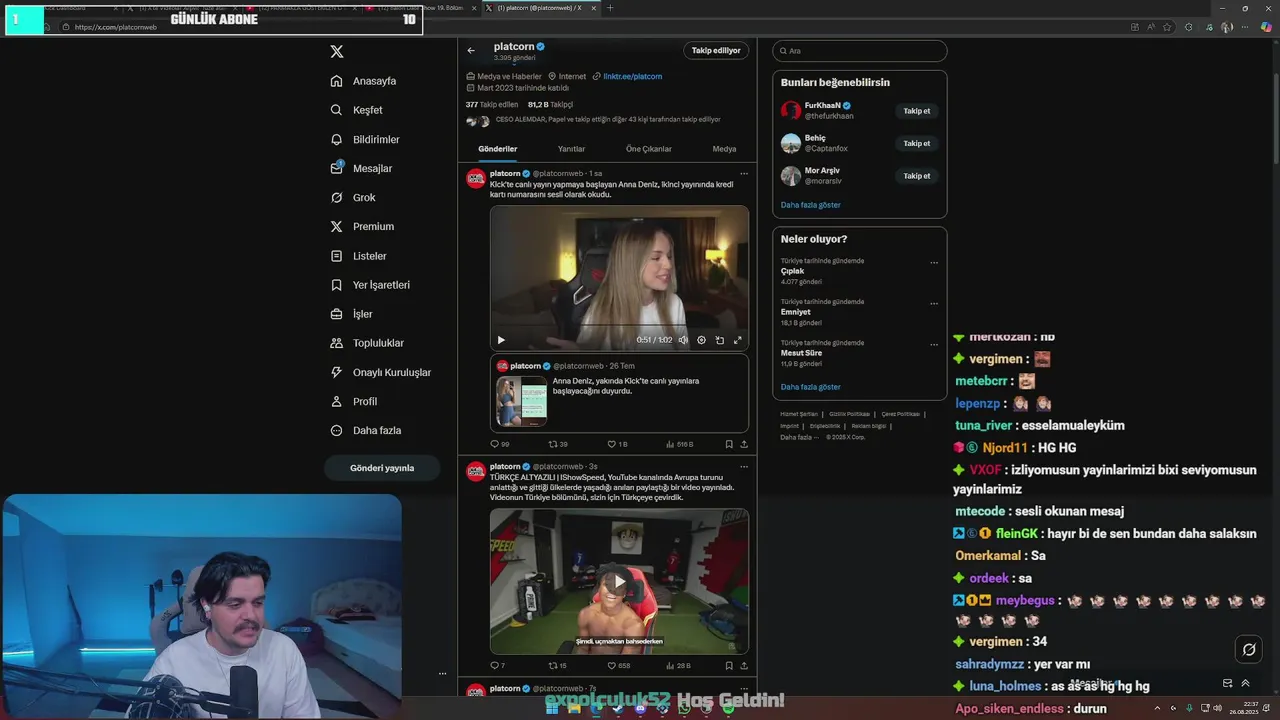Share the Anna Deniz post
Screen dimensions: 1280x720
click(744, 444)
